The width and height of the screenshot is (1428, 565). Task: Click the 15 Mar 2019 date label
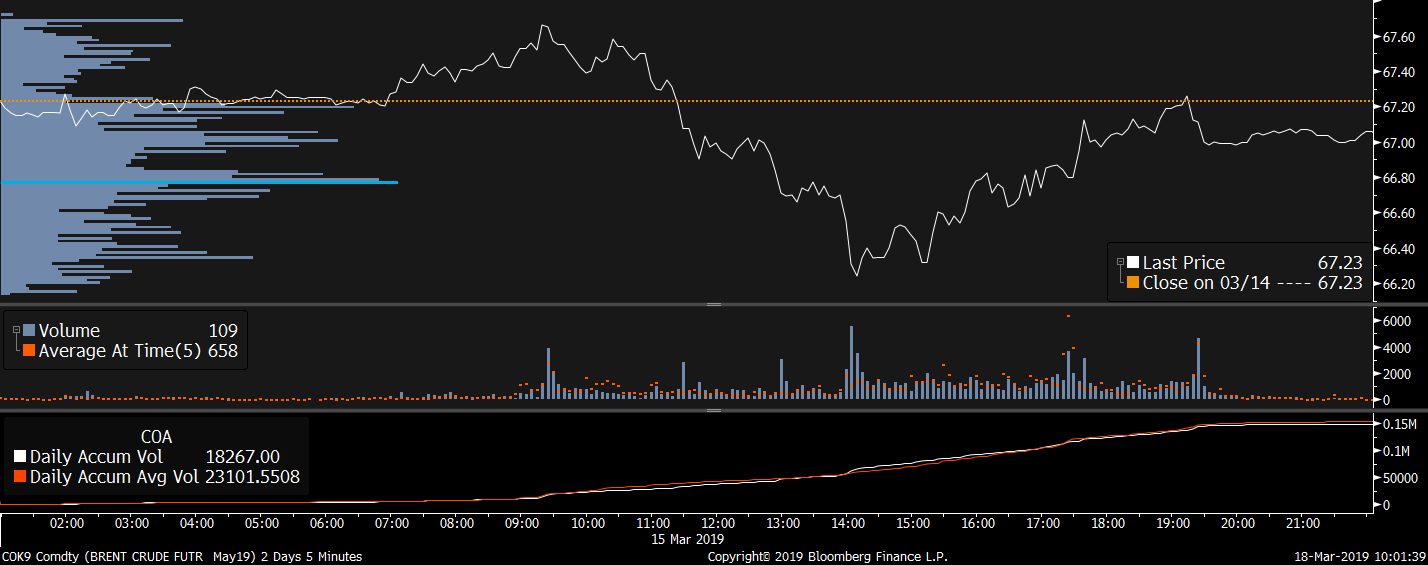tap(686, 538)
